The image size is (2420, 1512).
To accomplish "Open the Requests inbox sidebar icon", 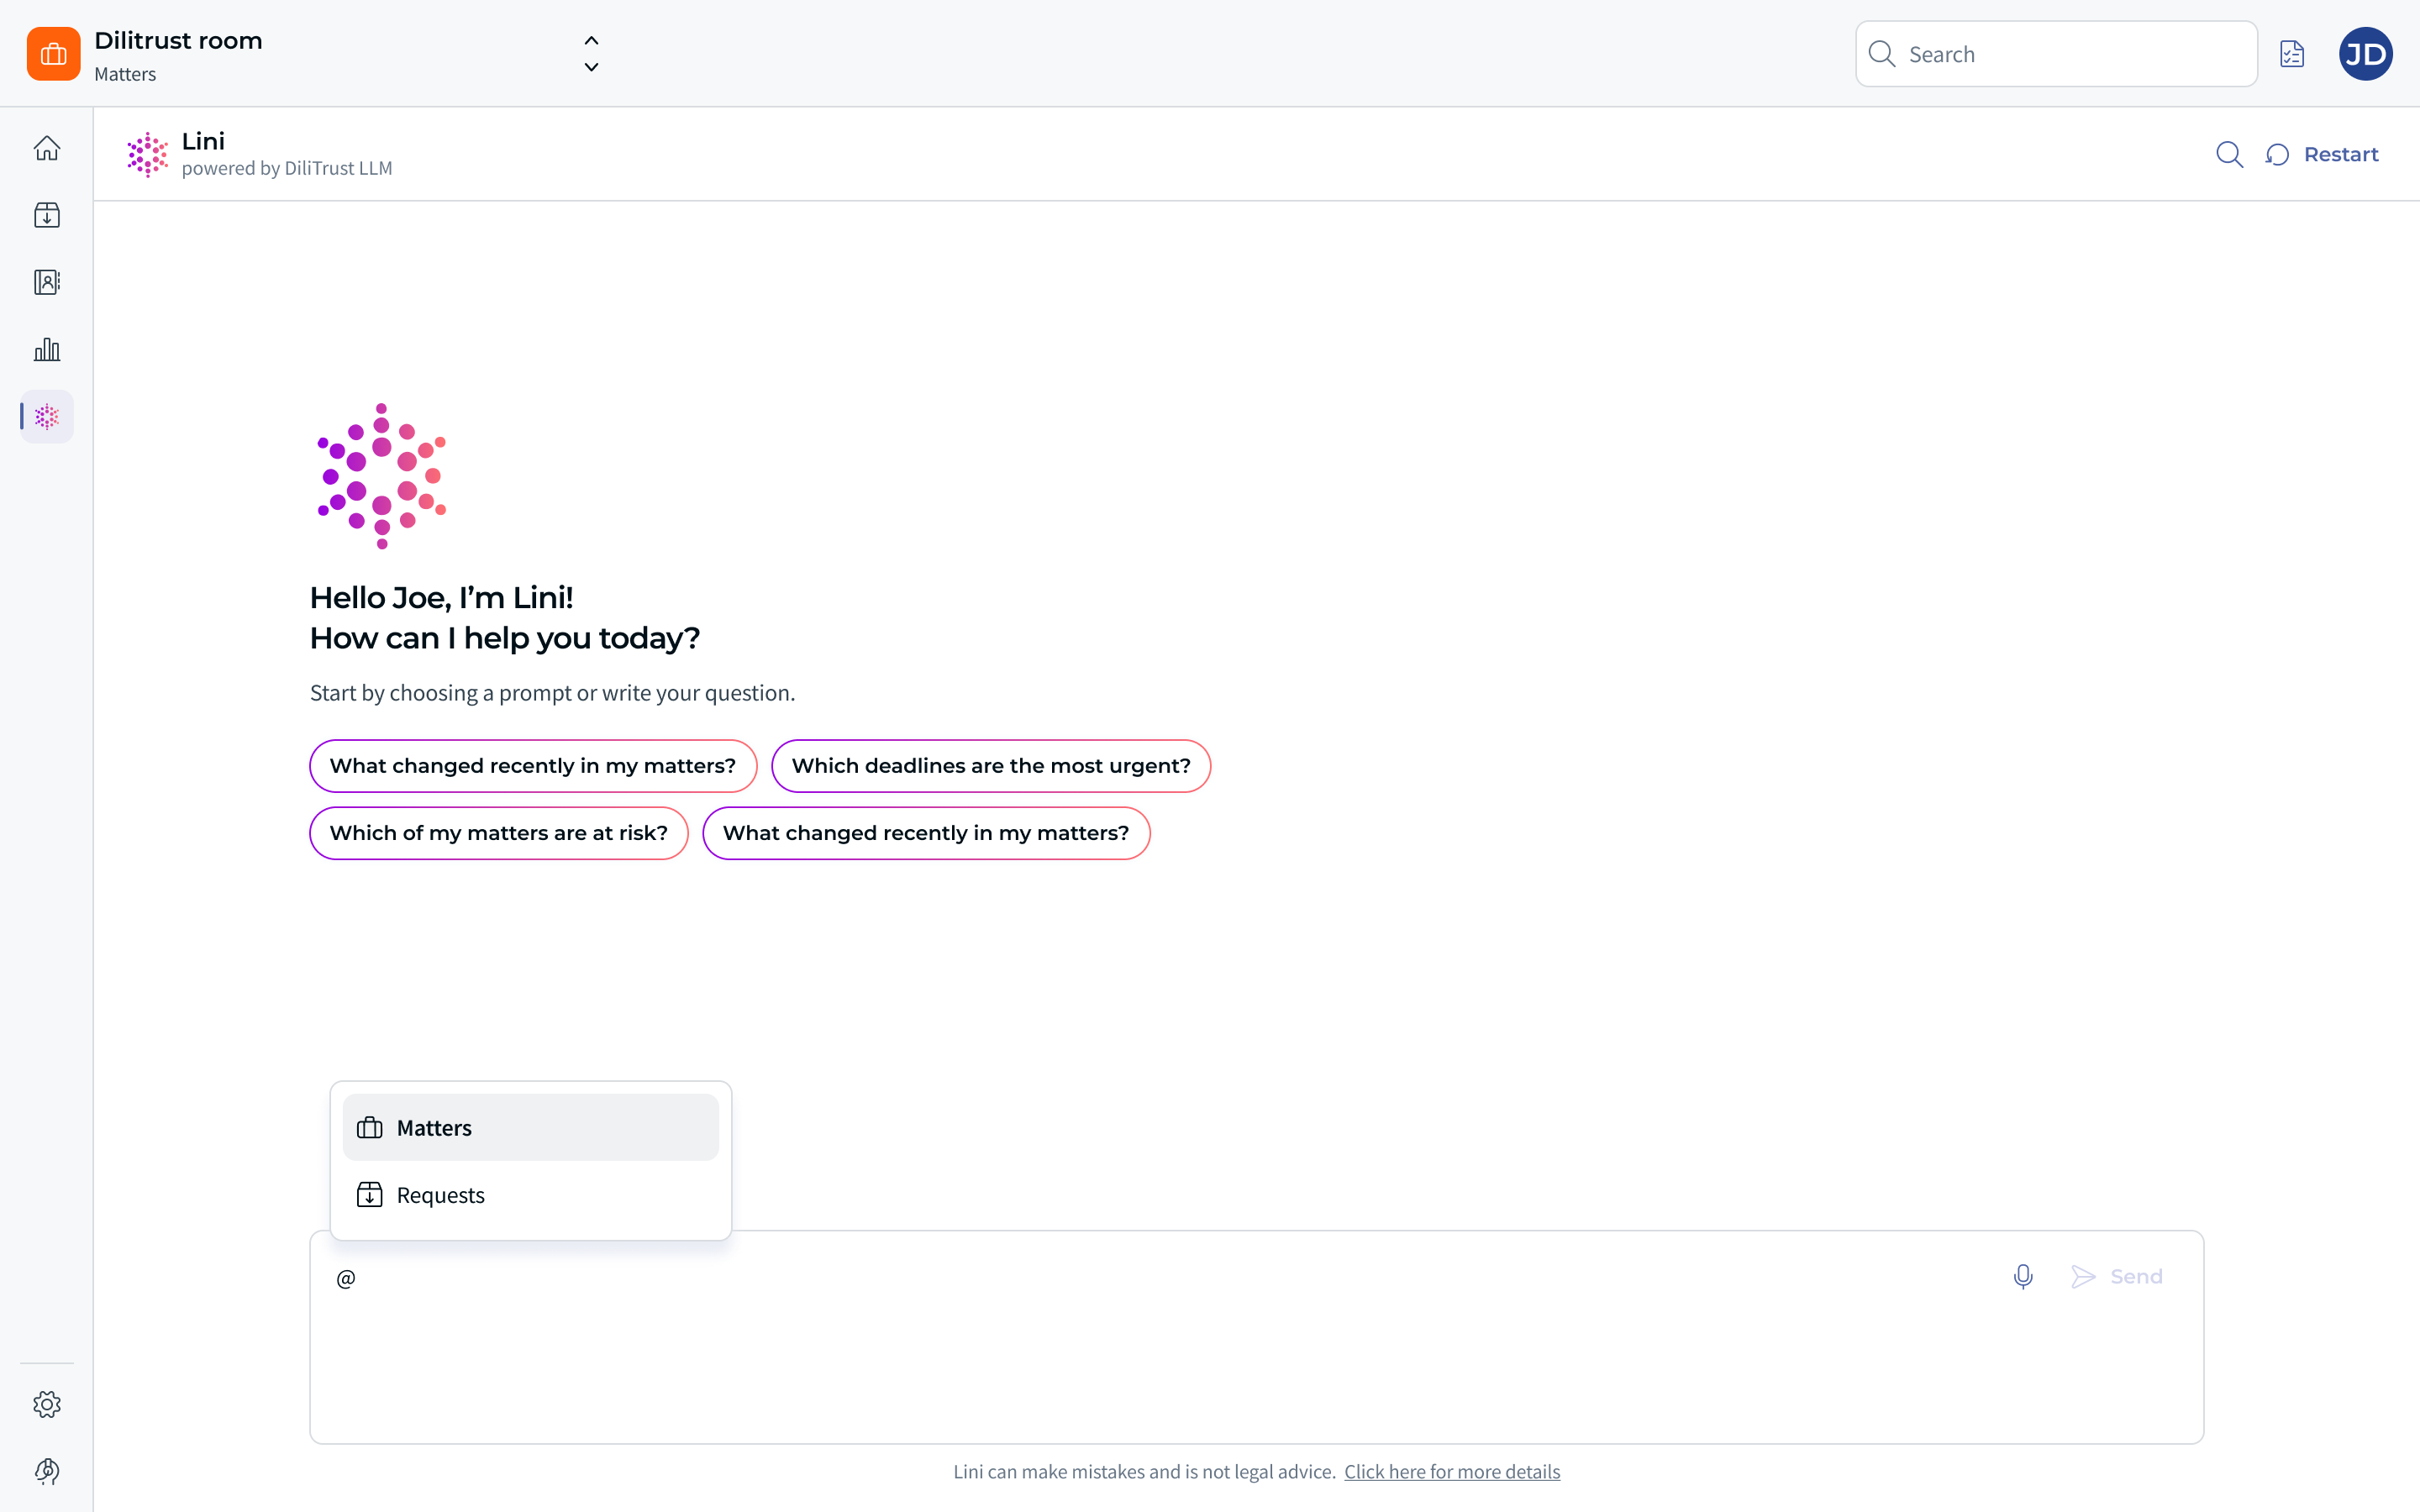I will pyautogui.click(x=47, y=215).
